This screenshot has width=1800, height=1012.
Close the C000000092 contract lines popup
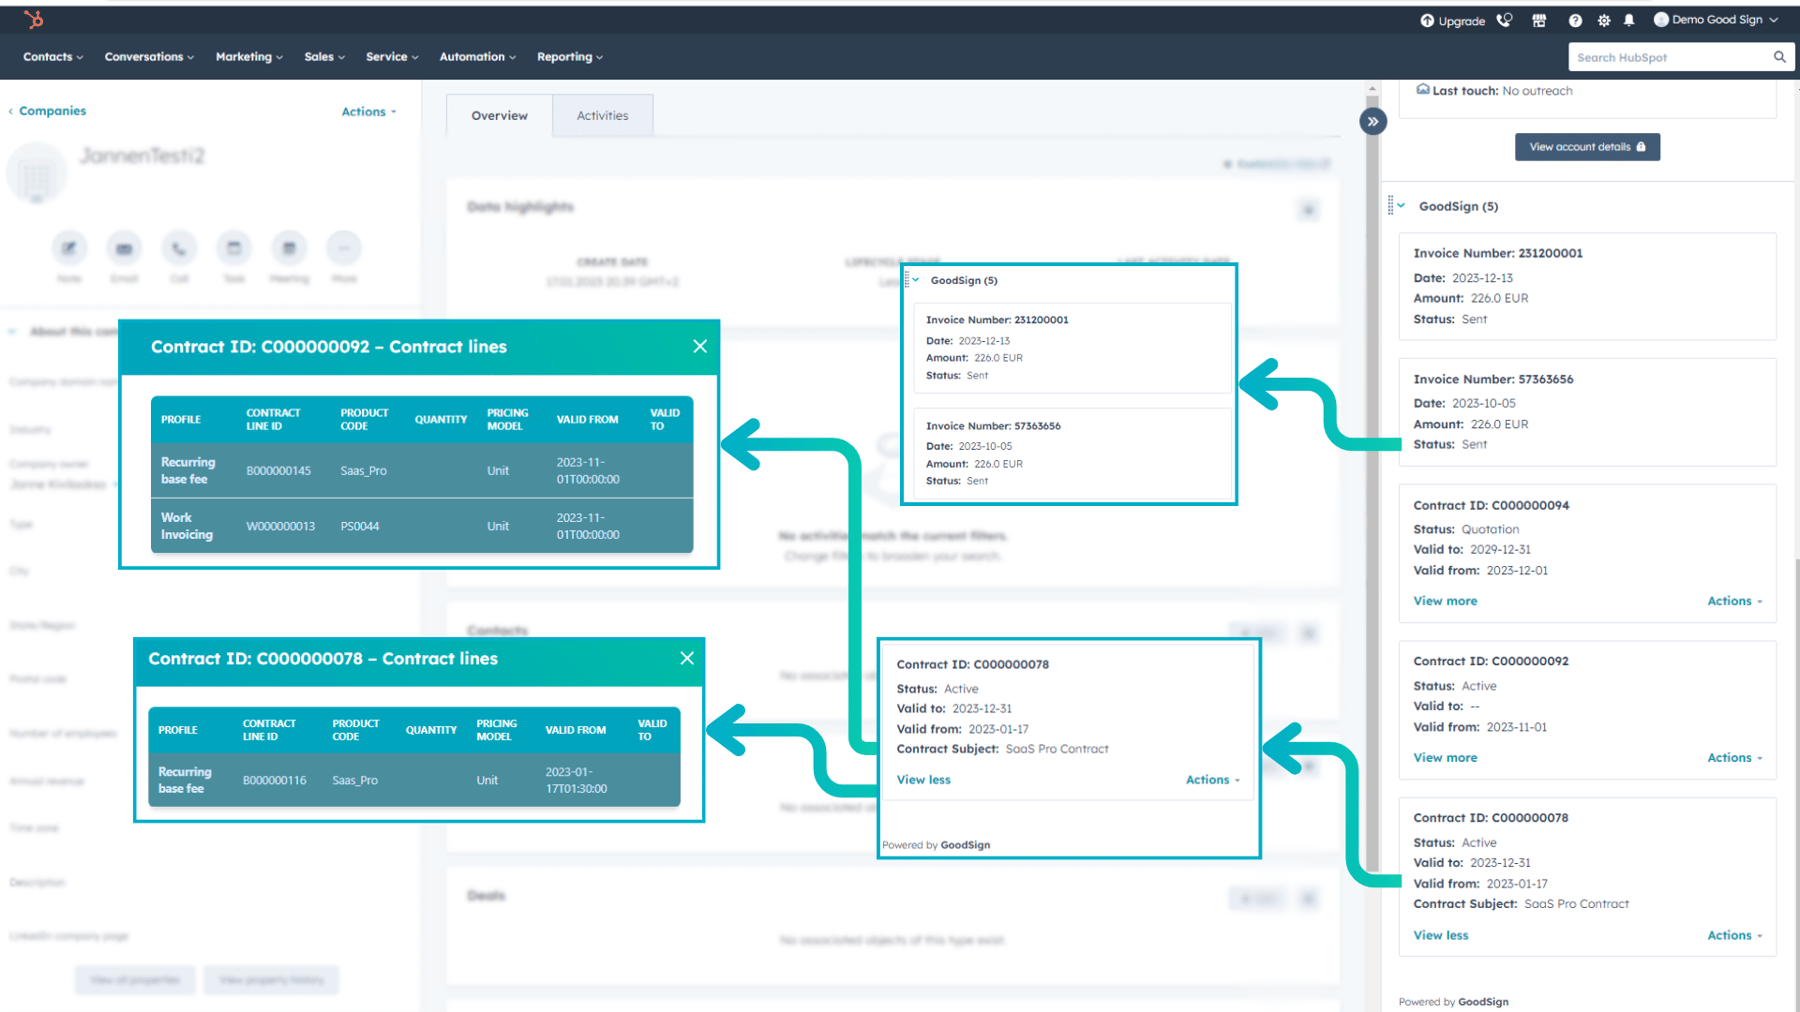pos(700,346)
